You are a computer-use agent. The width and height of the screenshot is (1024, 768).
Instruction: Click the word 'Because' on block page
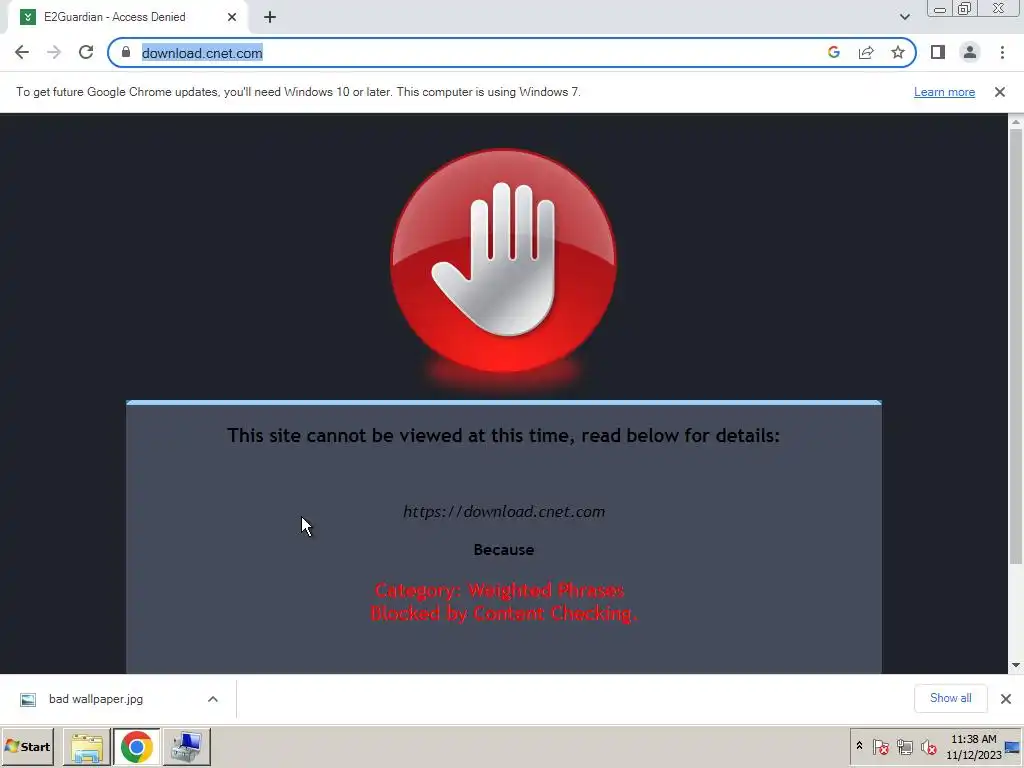[x=504, y=550]
